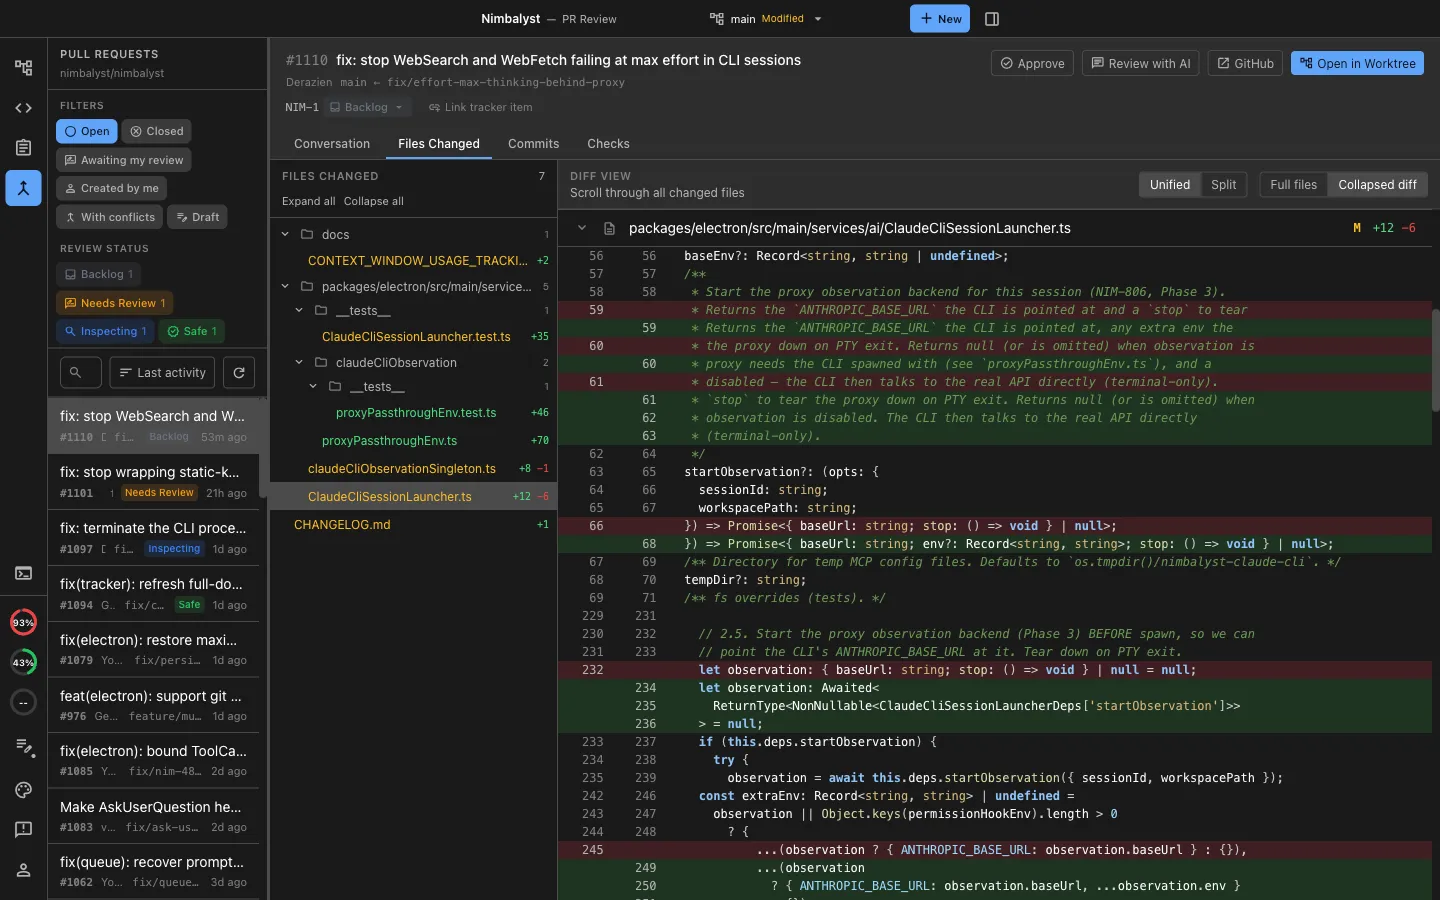The image size is (1440, 900).
Task: Collapse the docs folder chevron
Action: 285,235
